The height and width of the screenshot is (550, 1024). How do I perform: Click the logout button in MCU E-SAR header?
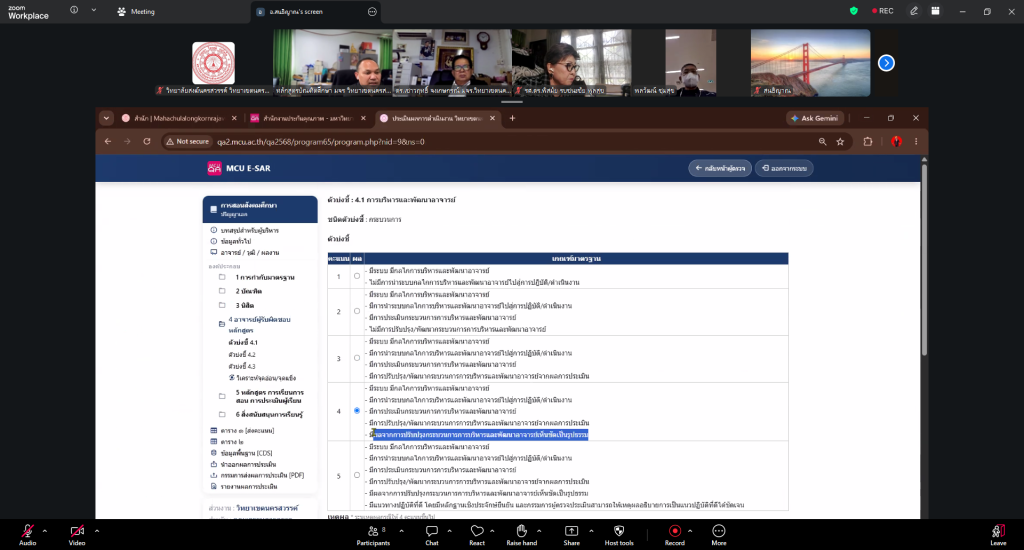(784, 169)
